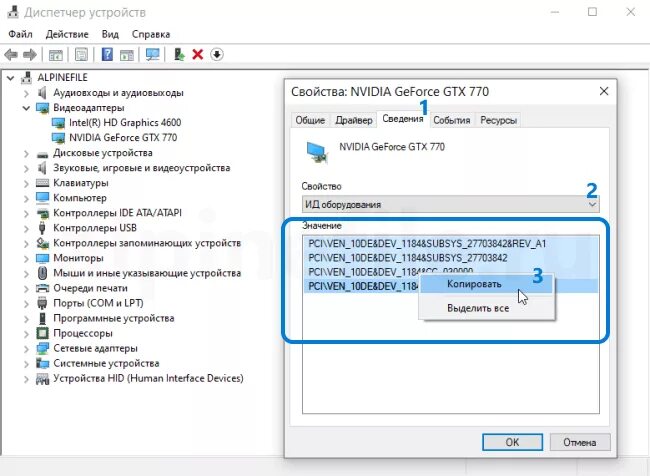Image resolution: width=650 pixels, height=476 pixels.
Task: Expand Контроллеры IDE ATA/ATAPI category
Action: [26, 214]
